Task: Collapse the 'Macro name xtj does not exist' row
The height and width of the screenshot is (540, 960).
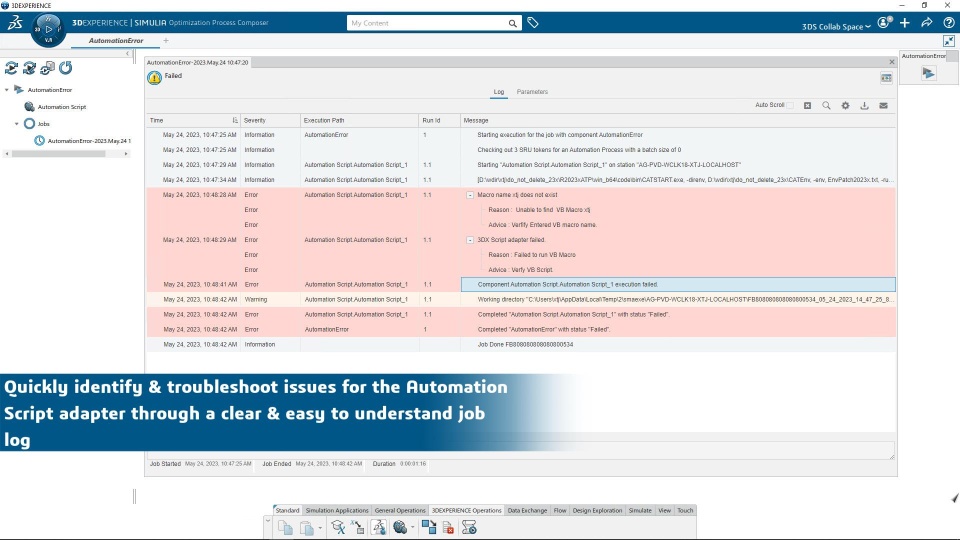Action: coord(470,195)
